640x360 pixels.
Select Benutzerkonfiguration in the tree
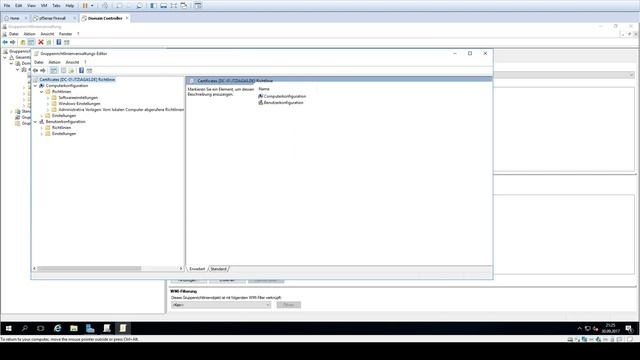(x=65, y=122)
